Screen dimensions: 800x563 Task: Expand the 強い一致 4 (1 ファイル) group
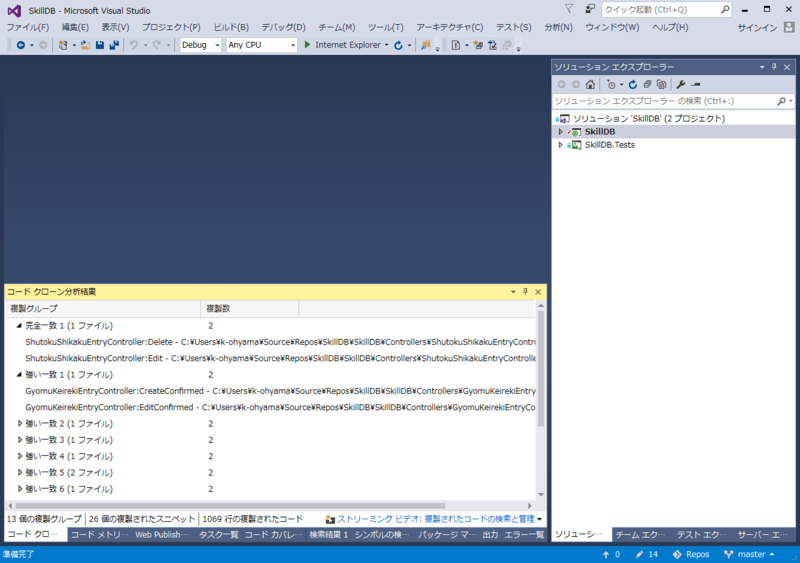(x=19, y=456)
